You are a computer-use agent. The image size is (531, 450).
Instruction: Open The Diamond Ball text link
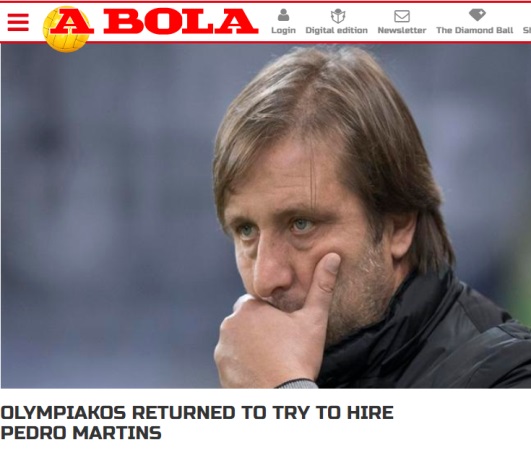click(475, 30)
